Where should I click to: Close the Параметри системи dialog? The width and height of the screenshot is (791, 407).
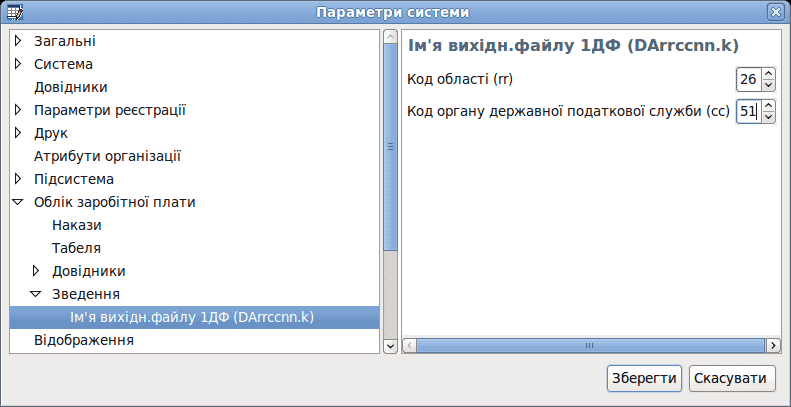point(774,13)
